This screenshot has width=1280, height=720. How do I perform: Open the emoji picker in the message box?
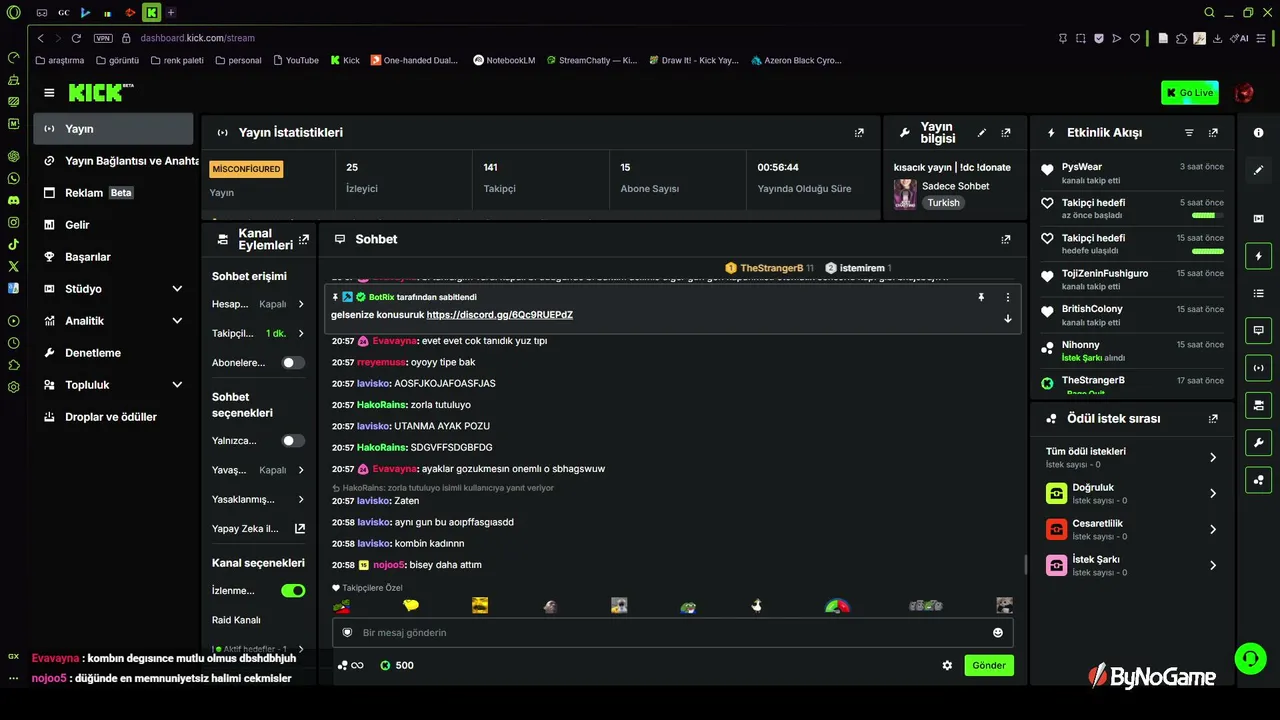(x=997, y=632)
